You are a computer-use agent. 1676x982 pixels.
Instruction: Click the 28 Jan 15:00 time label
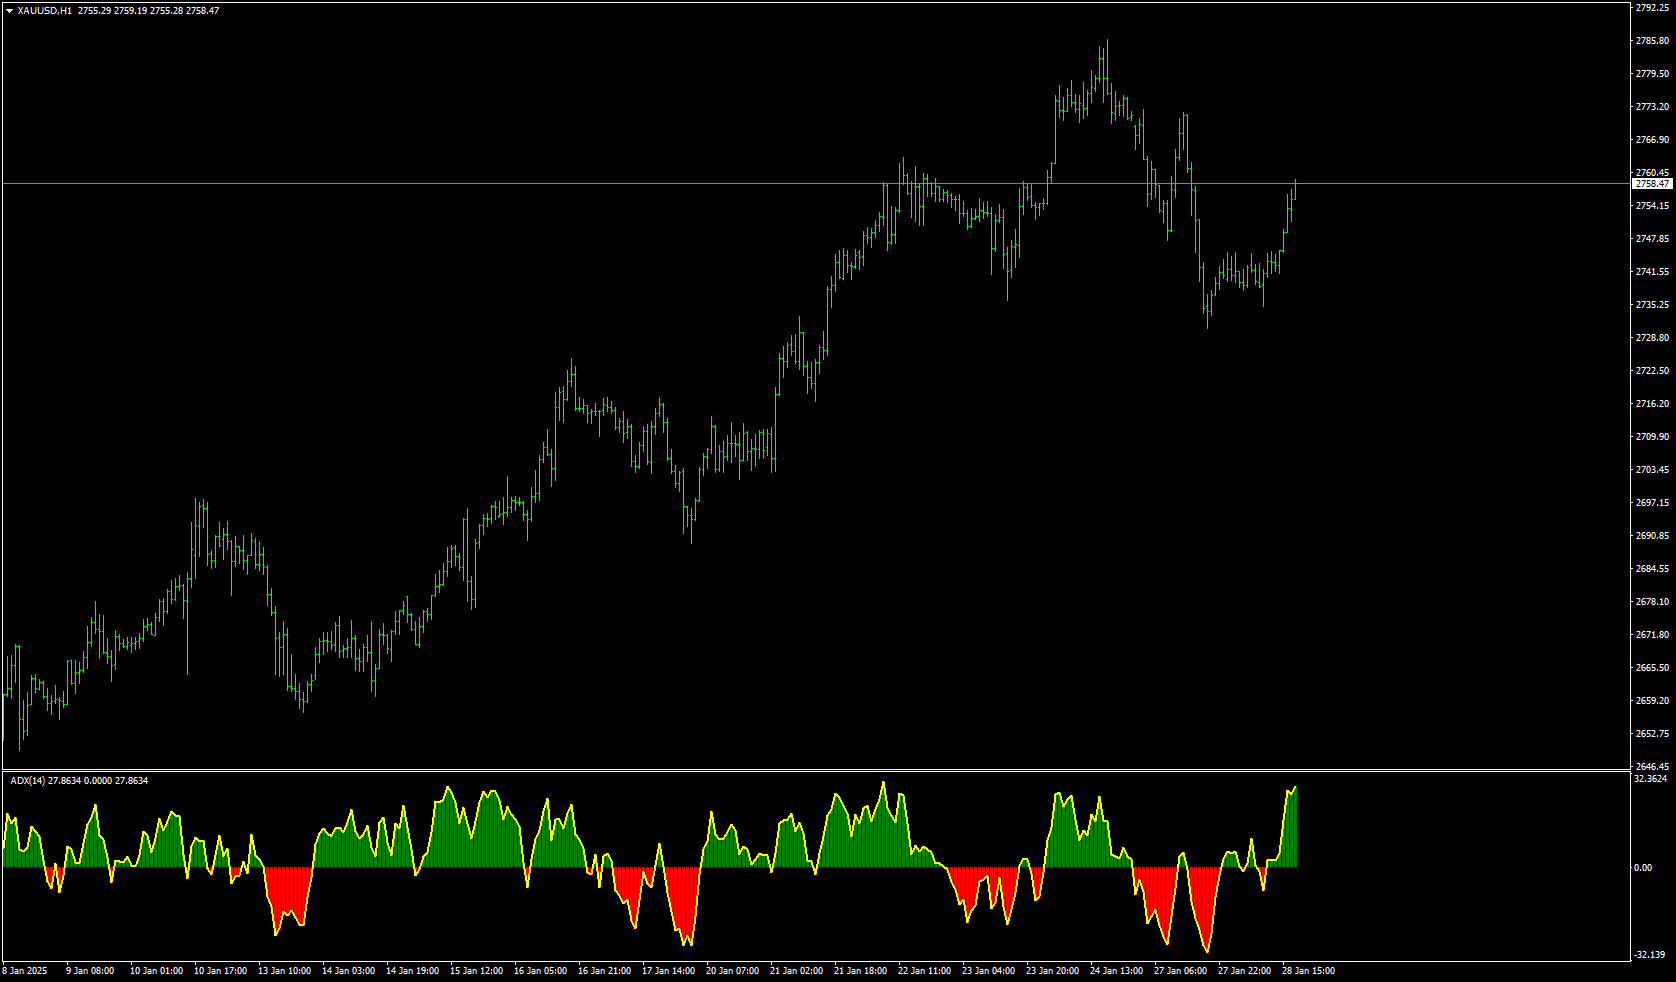(x=1308, y=970)
